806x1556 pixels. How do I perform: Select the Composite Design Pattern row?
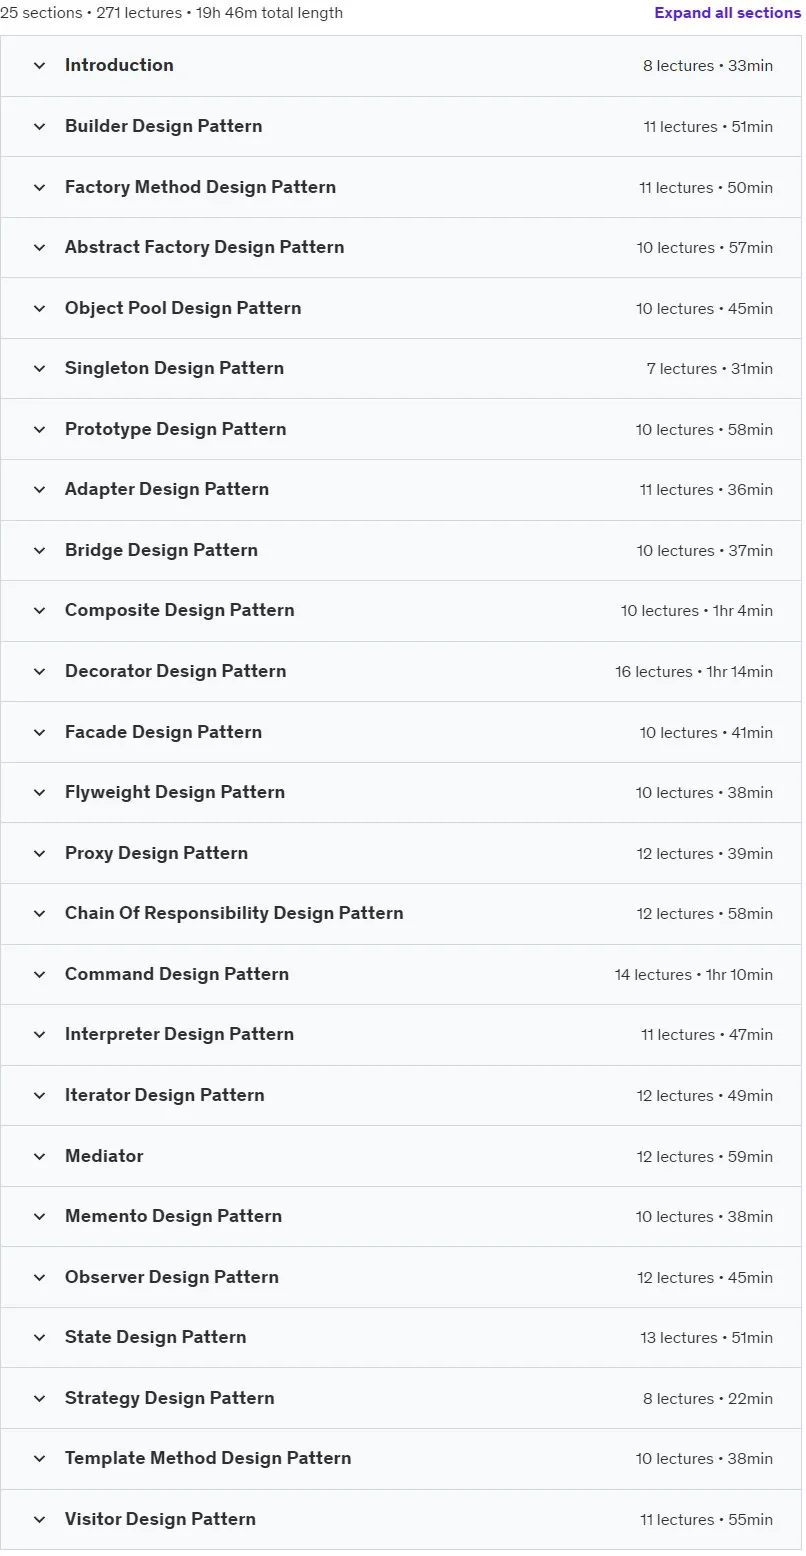coord(401,611)
